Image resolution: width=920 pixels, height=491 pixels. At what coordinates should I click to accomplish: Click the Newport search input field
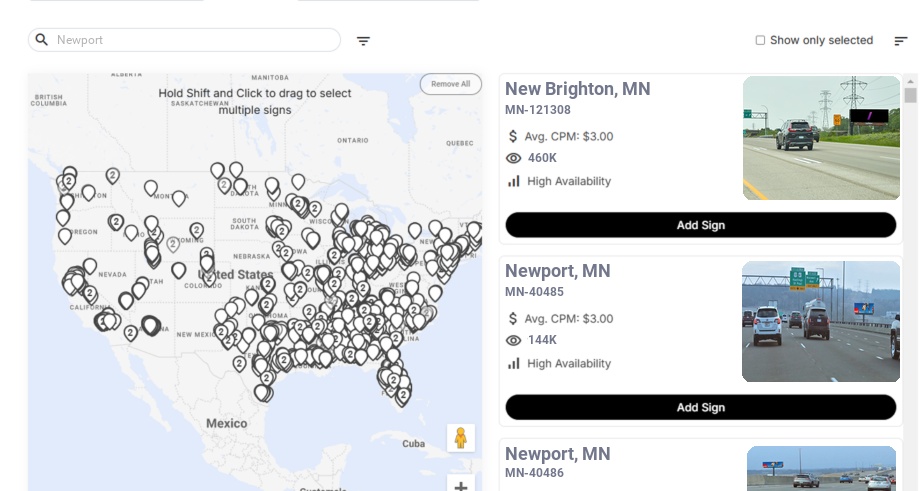pos(195,40)
